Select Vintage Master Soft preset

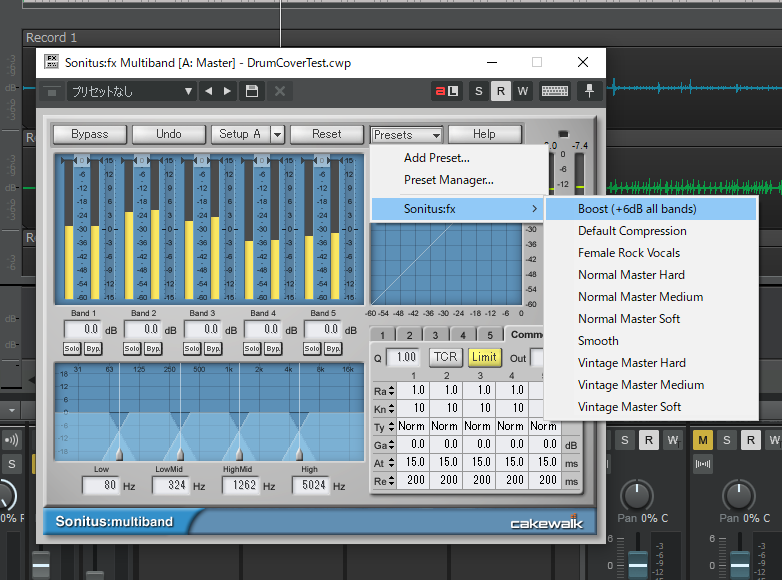tap(651, 406)
